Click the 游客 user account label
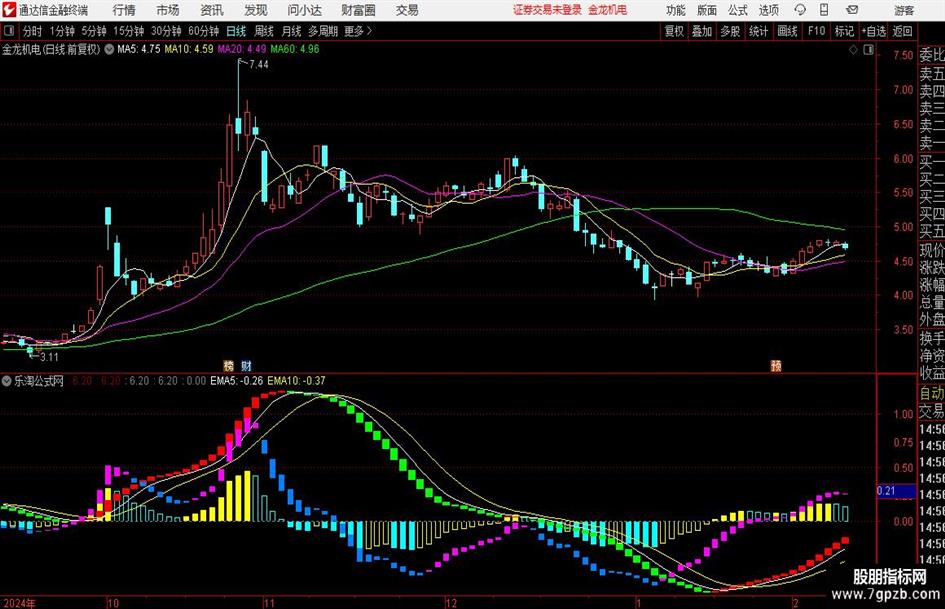The image size is (945, 609). (x=904, y=10)
